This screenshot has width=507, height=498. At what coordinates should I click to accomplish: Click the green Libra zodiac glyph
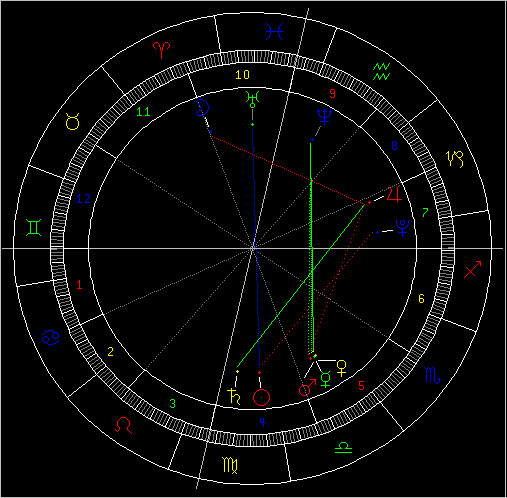click(x=344, y=448)
